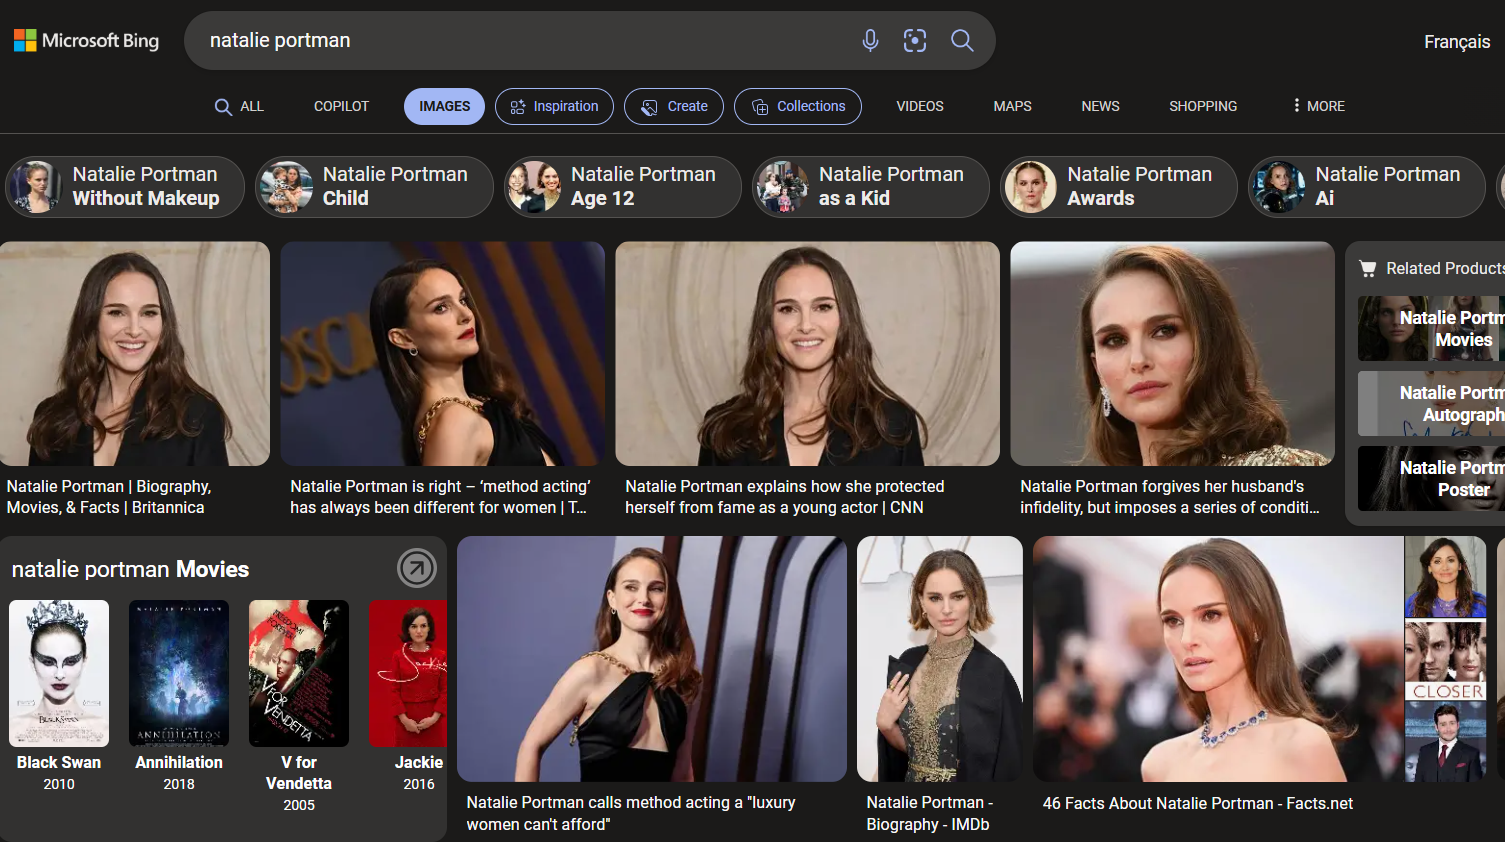Switch to the VIDEOS tab
The image size is (1505, 842).
(x=919, y=107)
